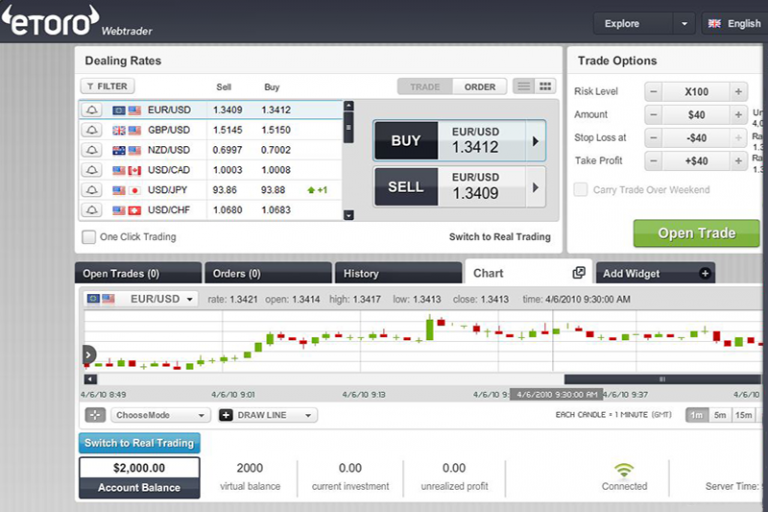768x512 pixels.
Task: Open the Explore dropdown
Action: pos(644,24)
